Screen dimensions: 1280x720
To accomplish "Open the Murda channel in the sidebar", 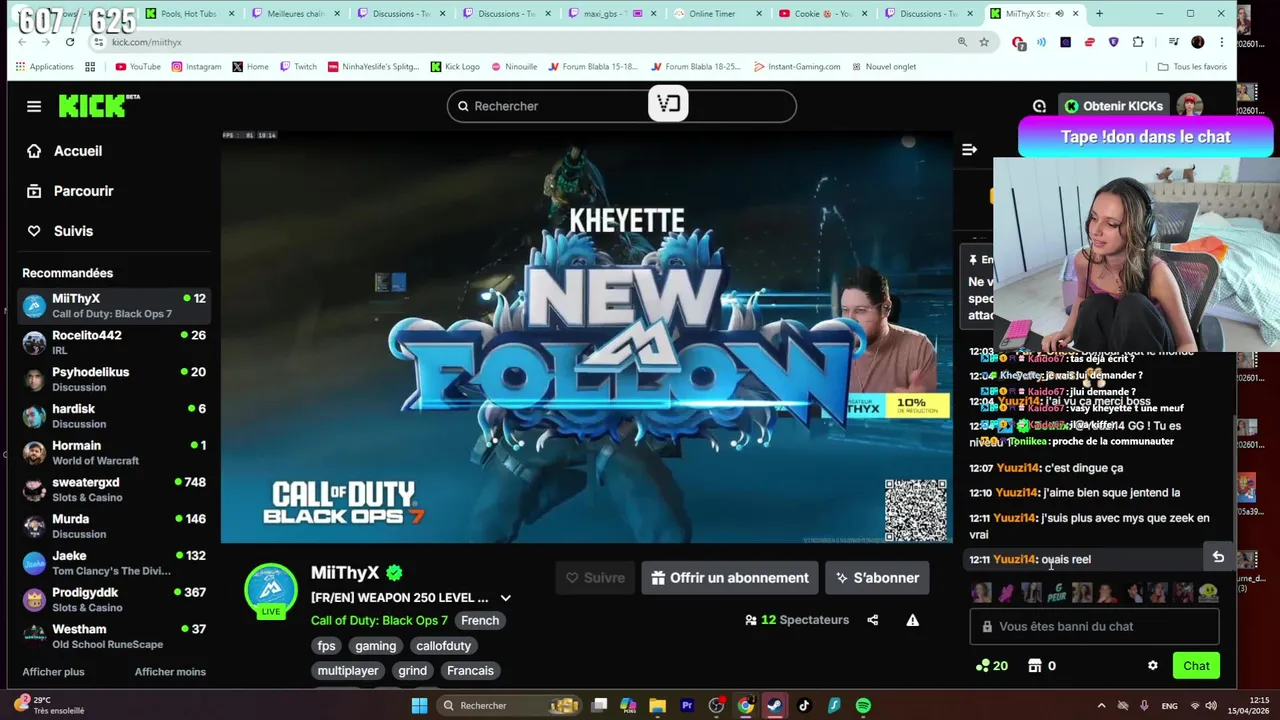I will pyautogui.click(x=114, y=526).
